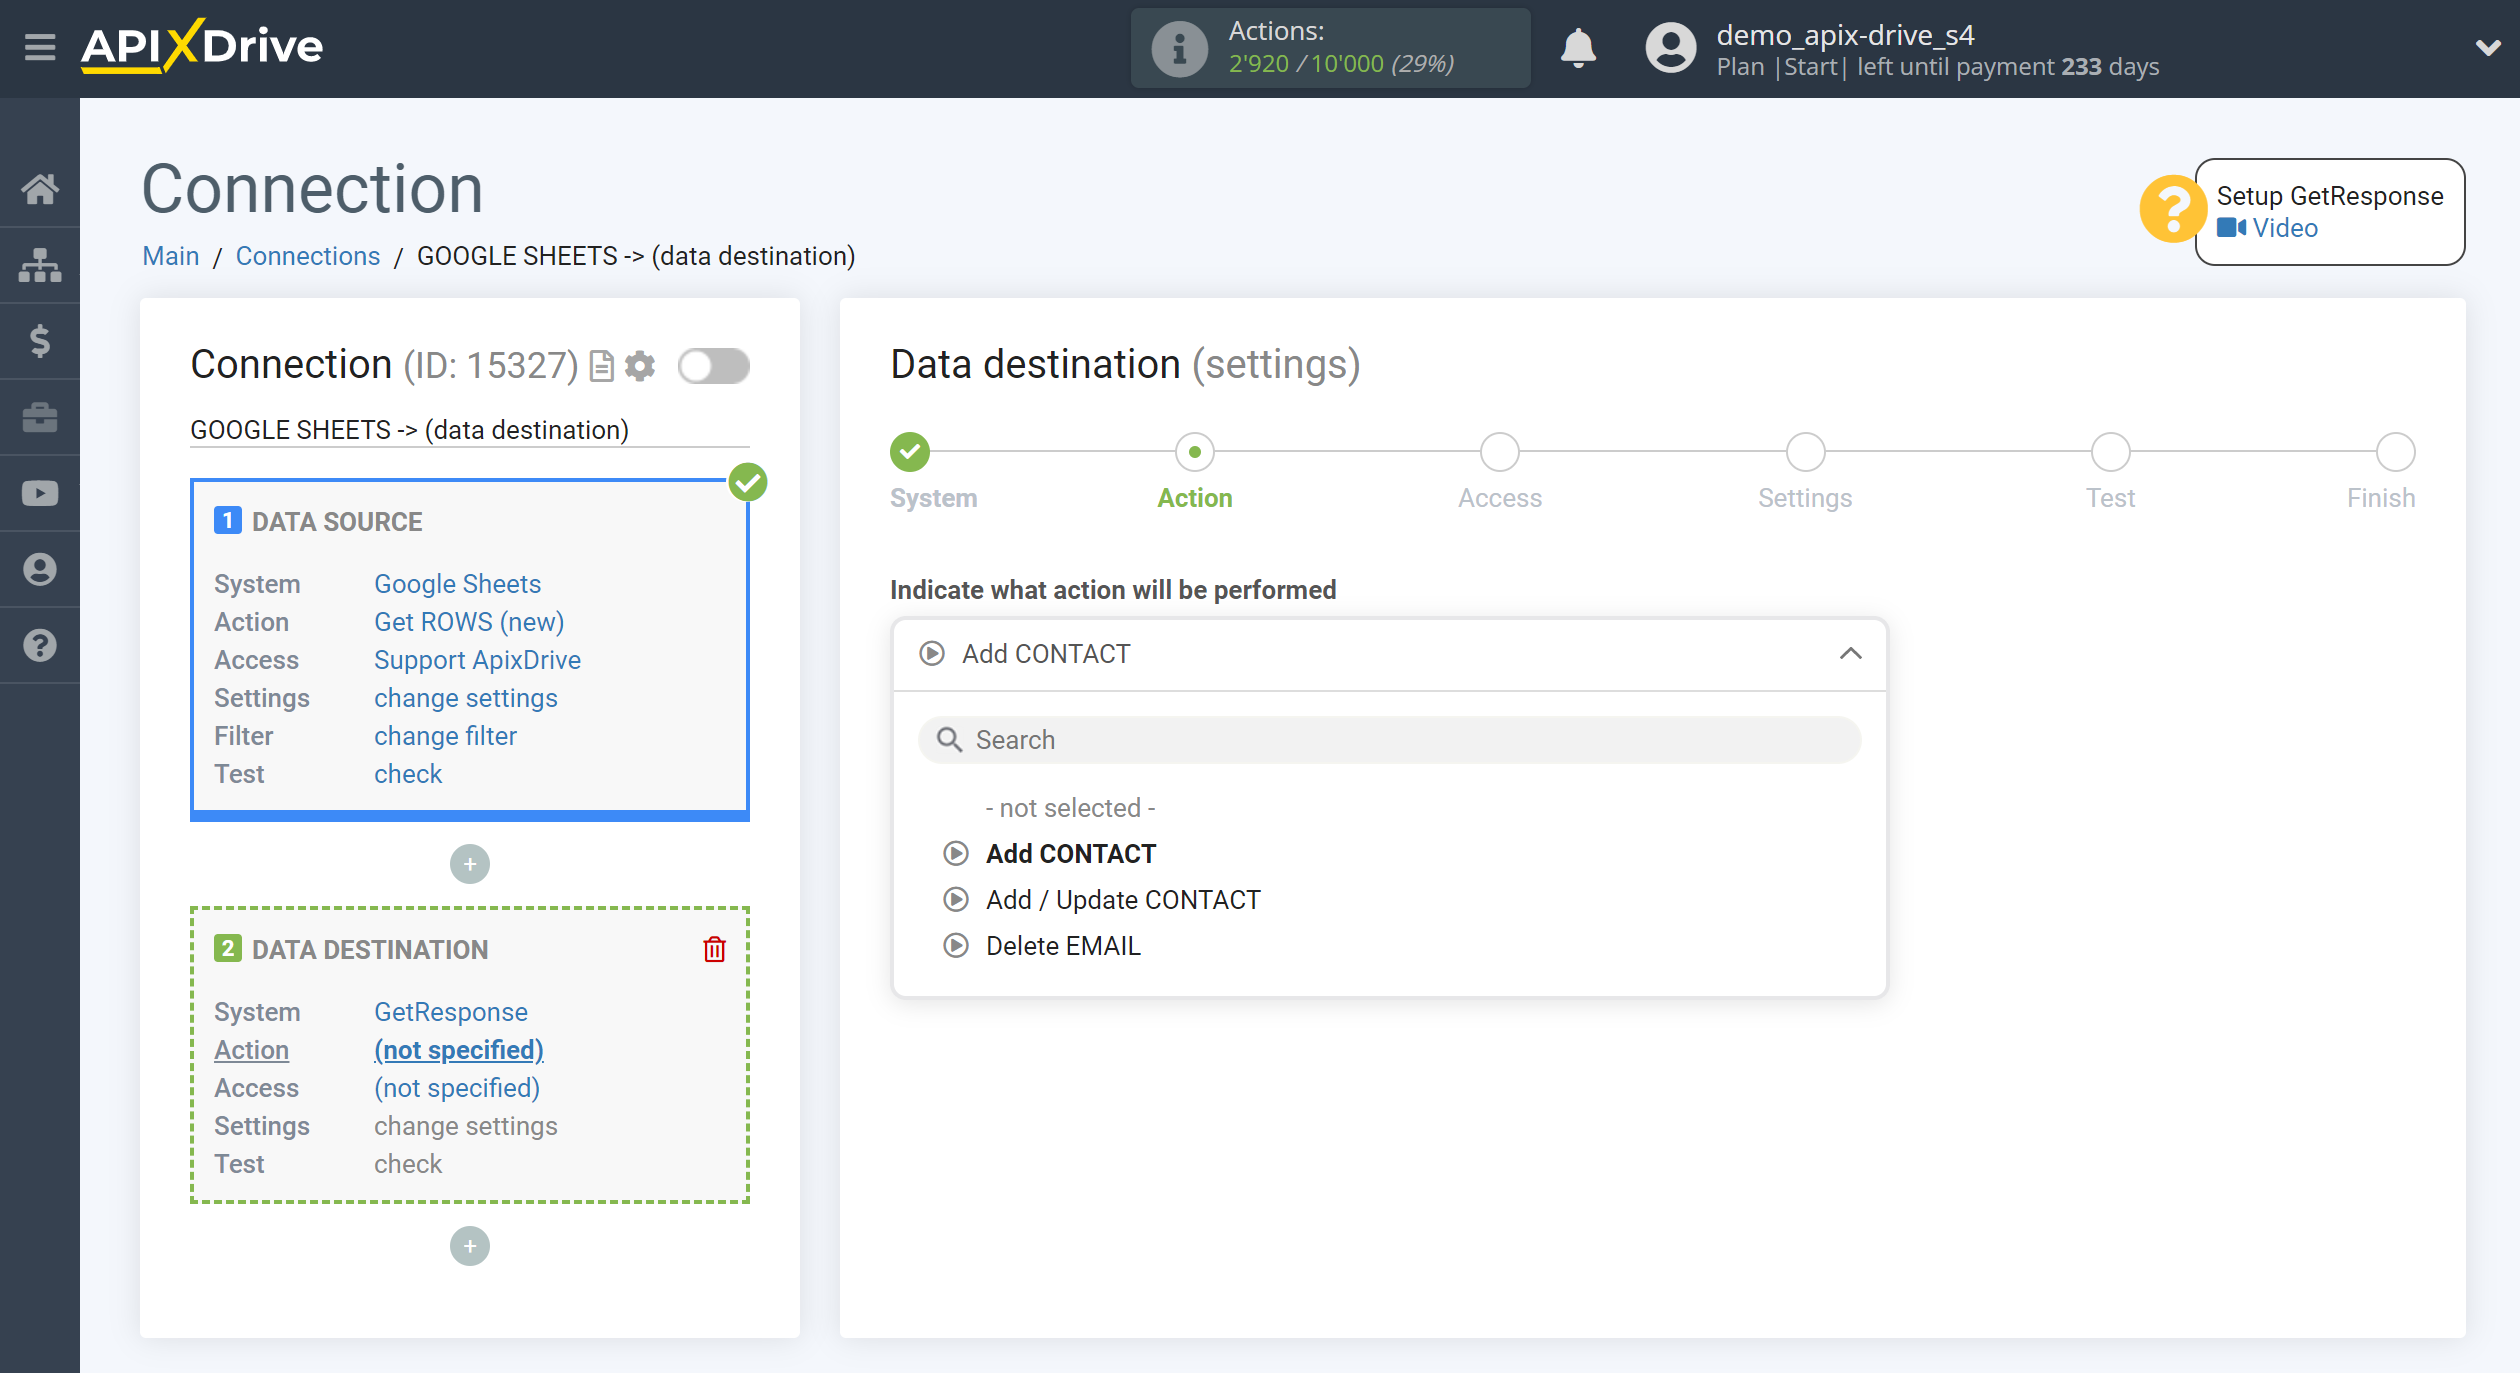Select Delete EMAIL action option

click(1061, 945)
